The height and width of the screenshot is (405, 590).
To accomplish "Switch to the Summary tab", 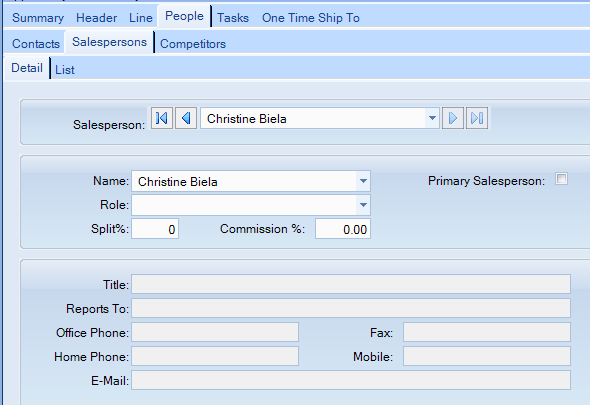I will click(38, 18).
